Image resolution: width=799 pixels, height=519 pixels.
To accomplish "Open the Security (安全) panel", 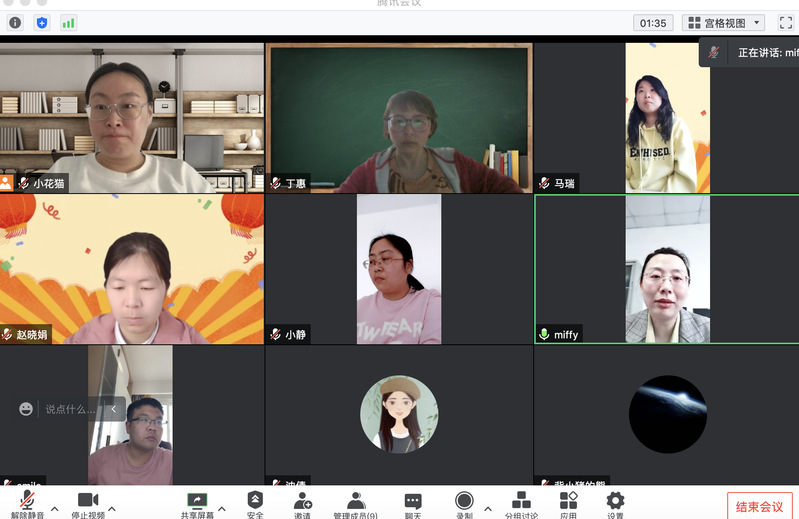I will [x=255, y=504].
